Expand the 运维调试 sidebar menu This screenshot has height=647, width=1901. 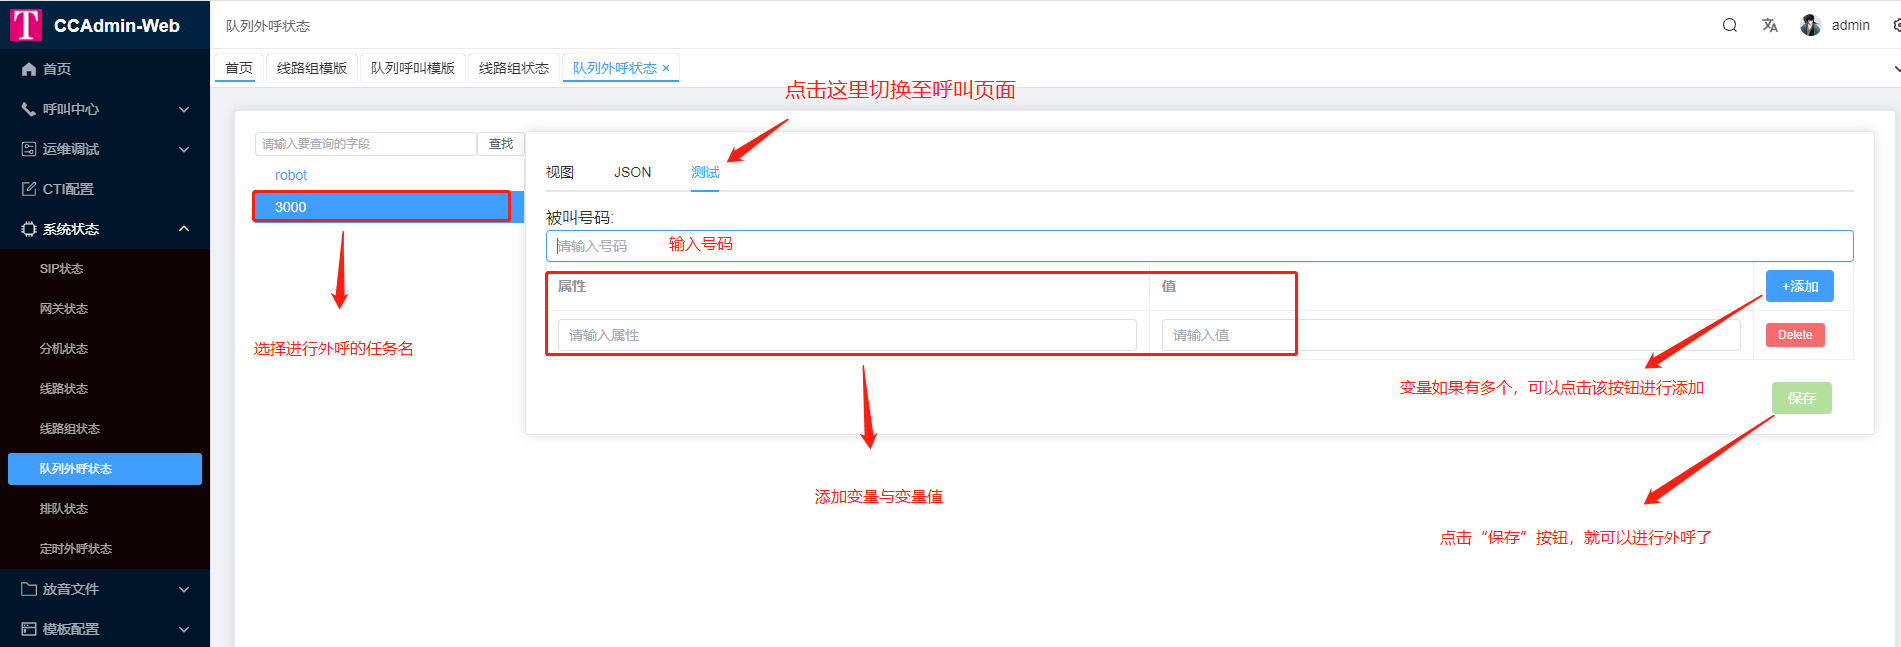[x=105, y=149]
